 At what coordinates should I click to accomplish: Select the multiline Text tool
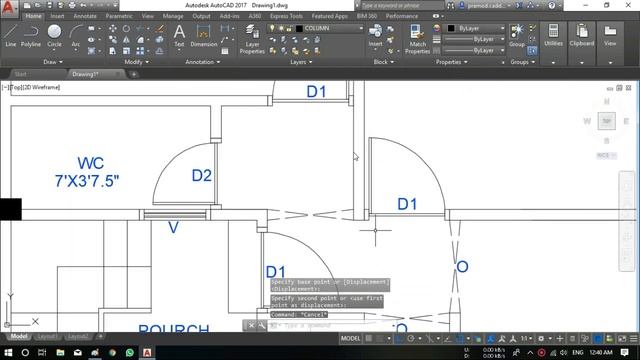point(179,35)
